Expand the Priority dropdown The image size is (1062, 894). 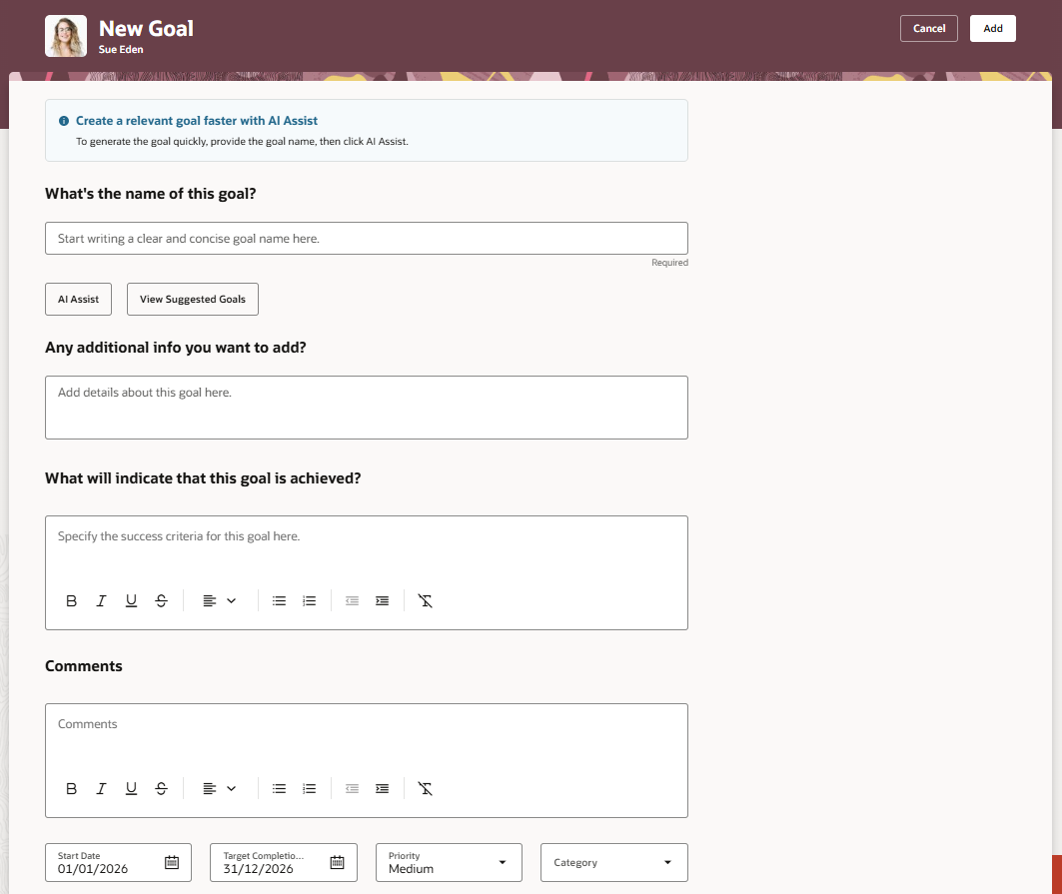coord(449,862)
